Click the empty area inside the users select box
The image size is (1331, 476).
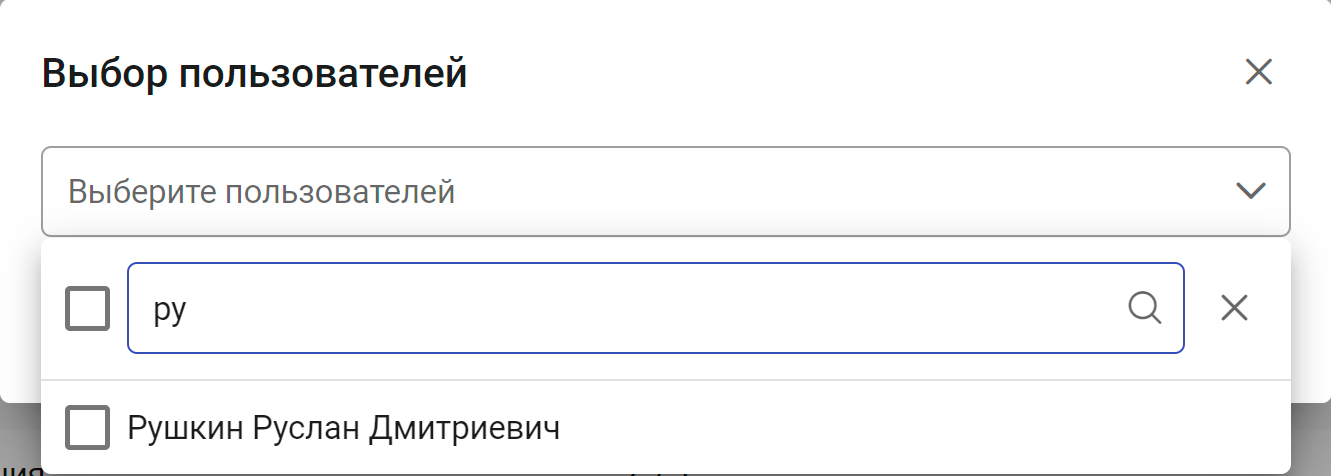pos(840,191)
